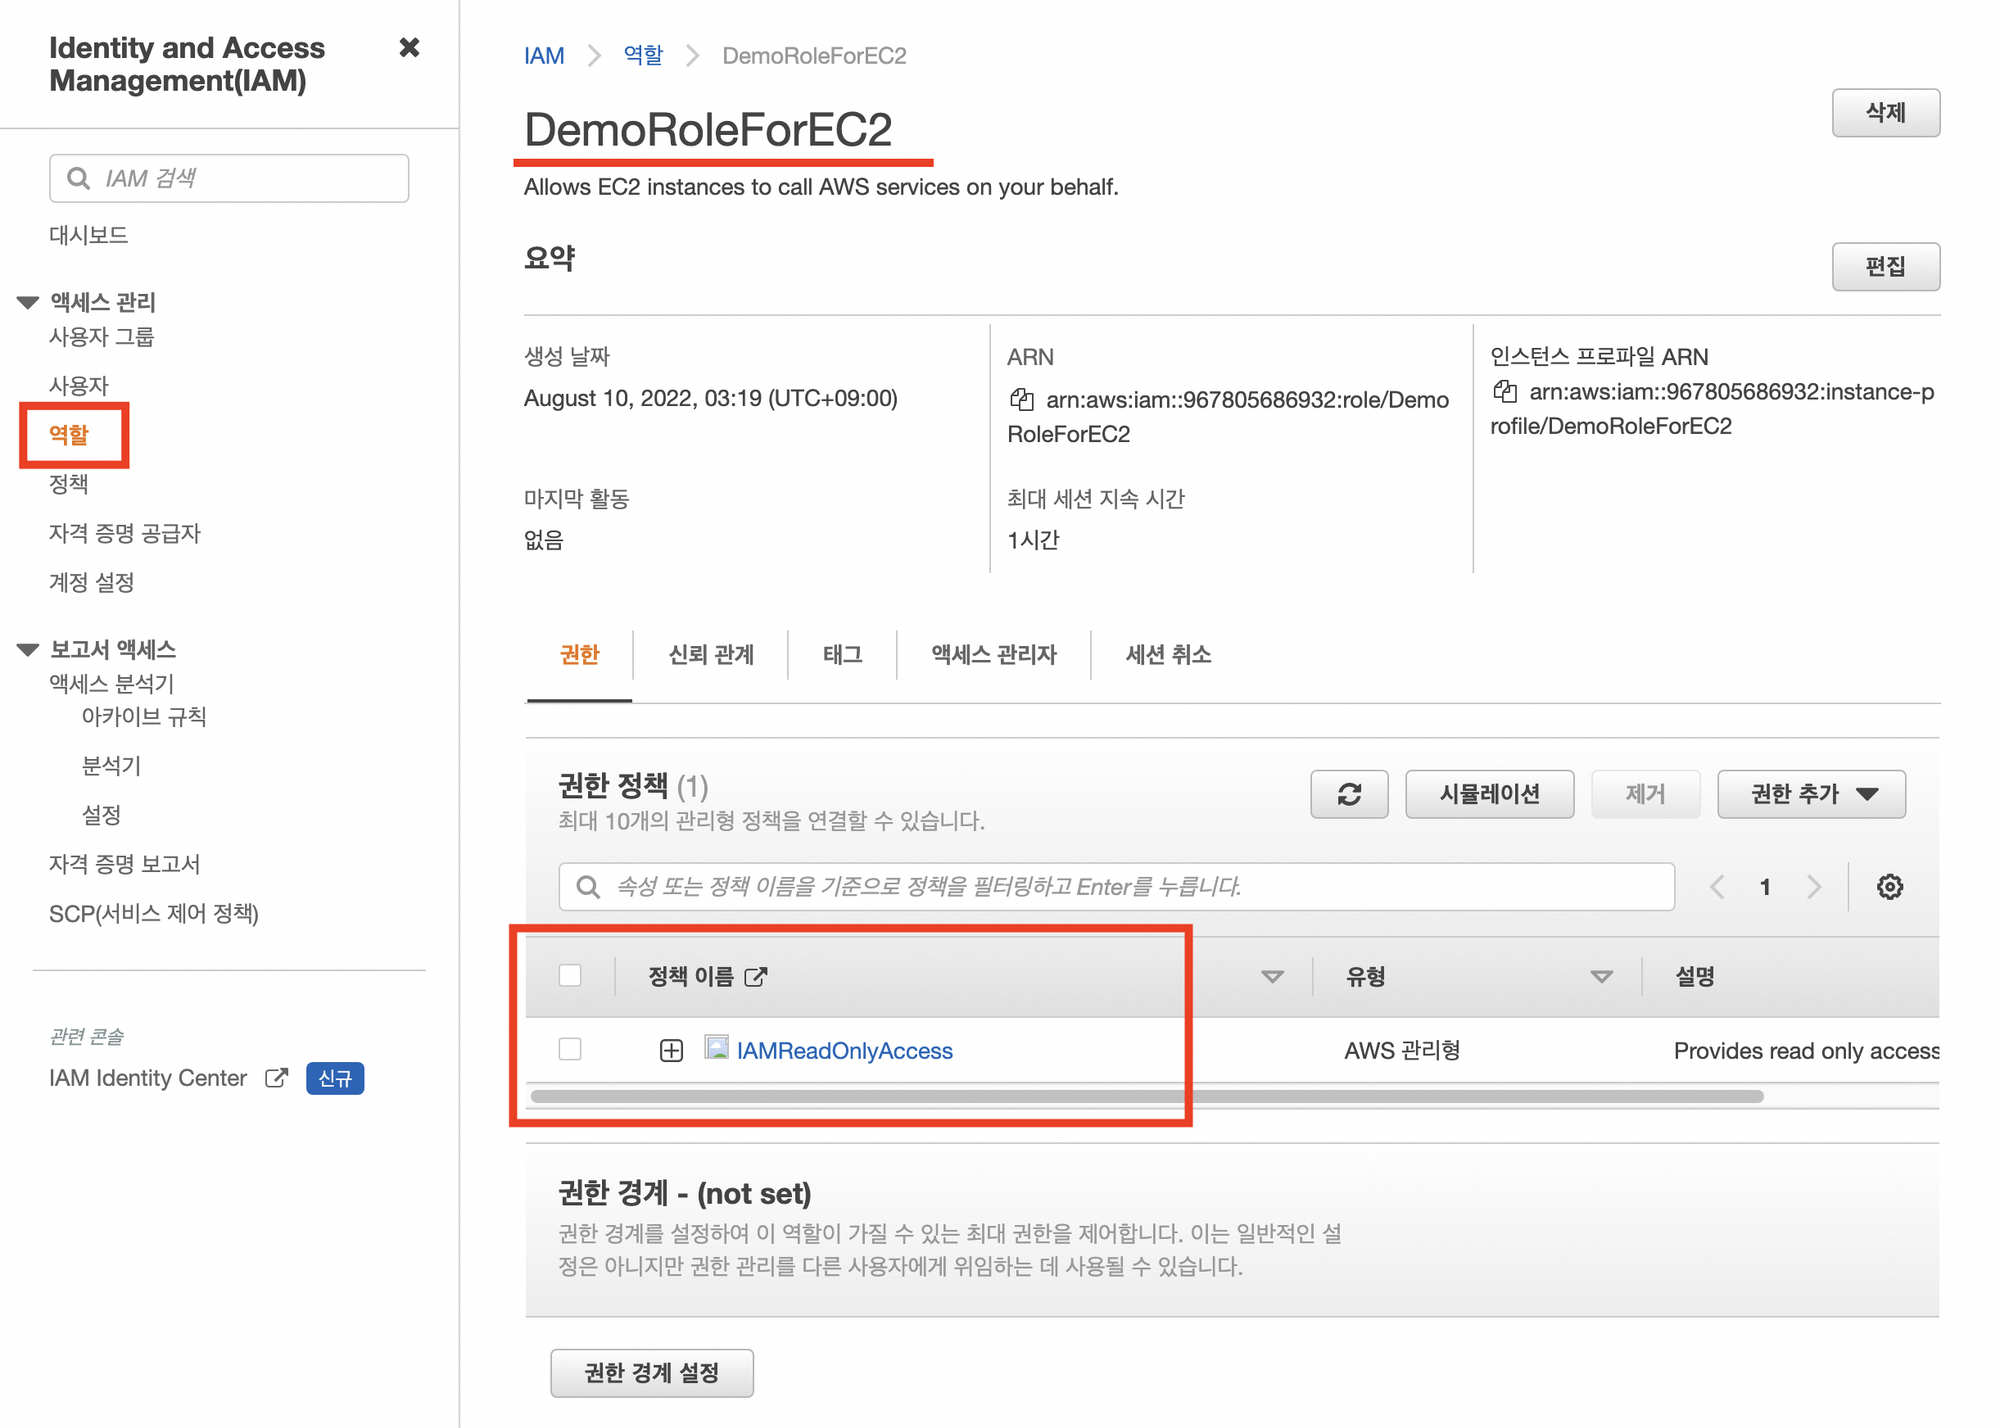Screen dimensions: 2000x1428
Task: Check the IAMReadOnlyAccess row checkbox
Action: pos(570,1049)
